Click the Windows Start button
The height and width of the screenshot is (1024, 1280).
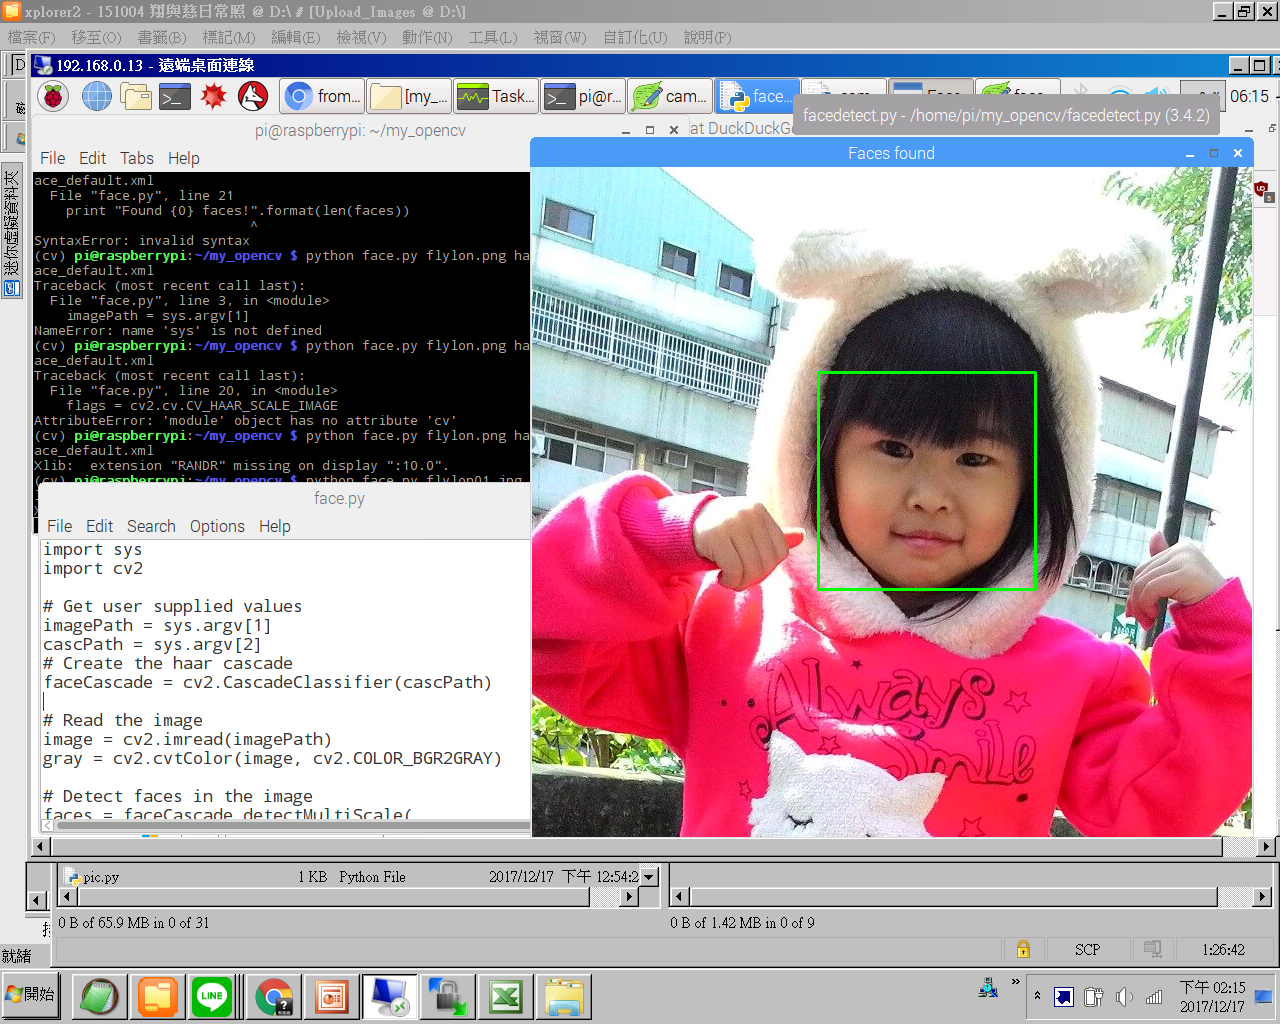tap(31, 995)
